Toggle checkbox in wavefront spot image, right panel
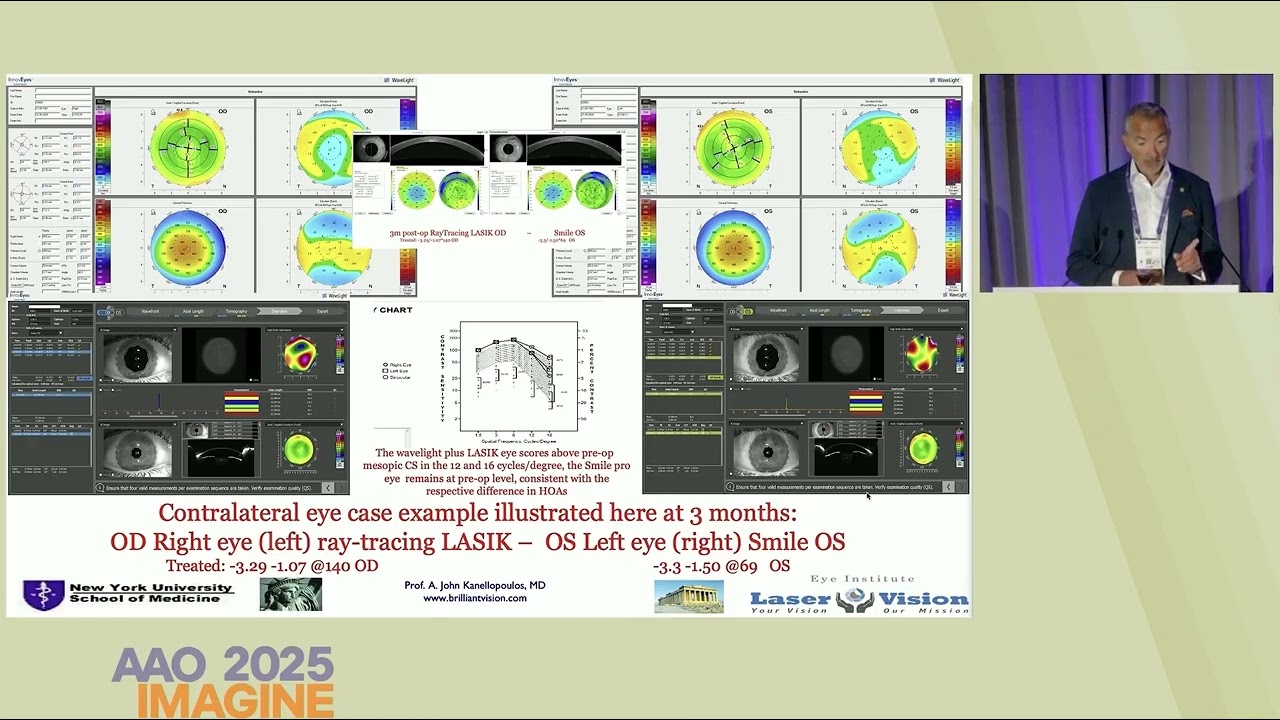This screenshot has height=720, width=1280. pyautogui.click(x=875, y=379)
